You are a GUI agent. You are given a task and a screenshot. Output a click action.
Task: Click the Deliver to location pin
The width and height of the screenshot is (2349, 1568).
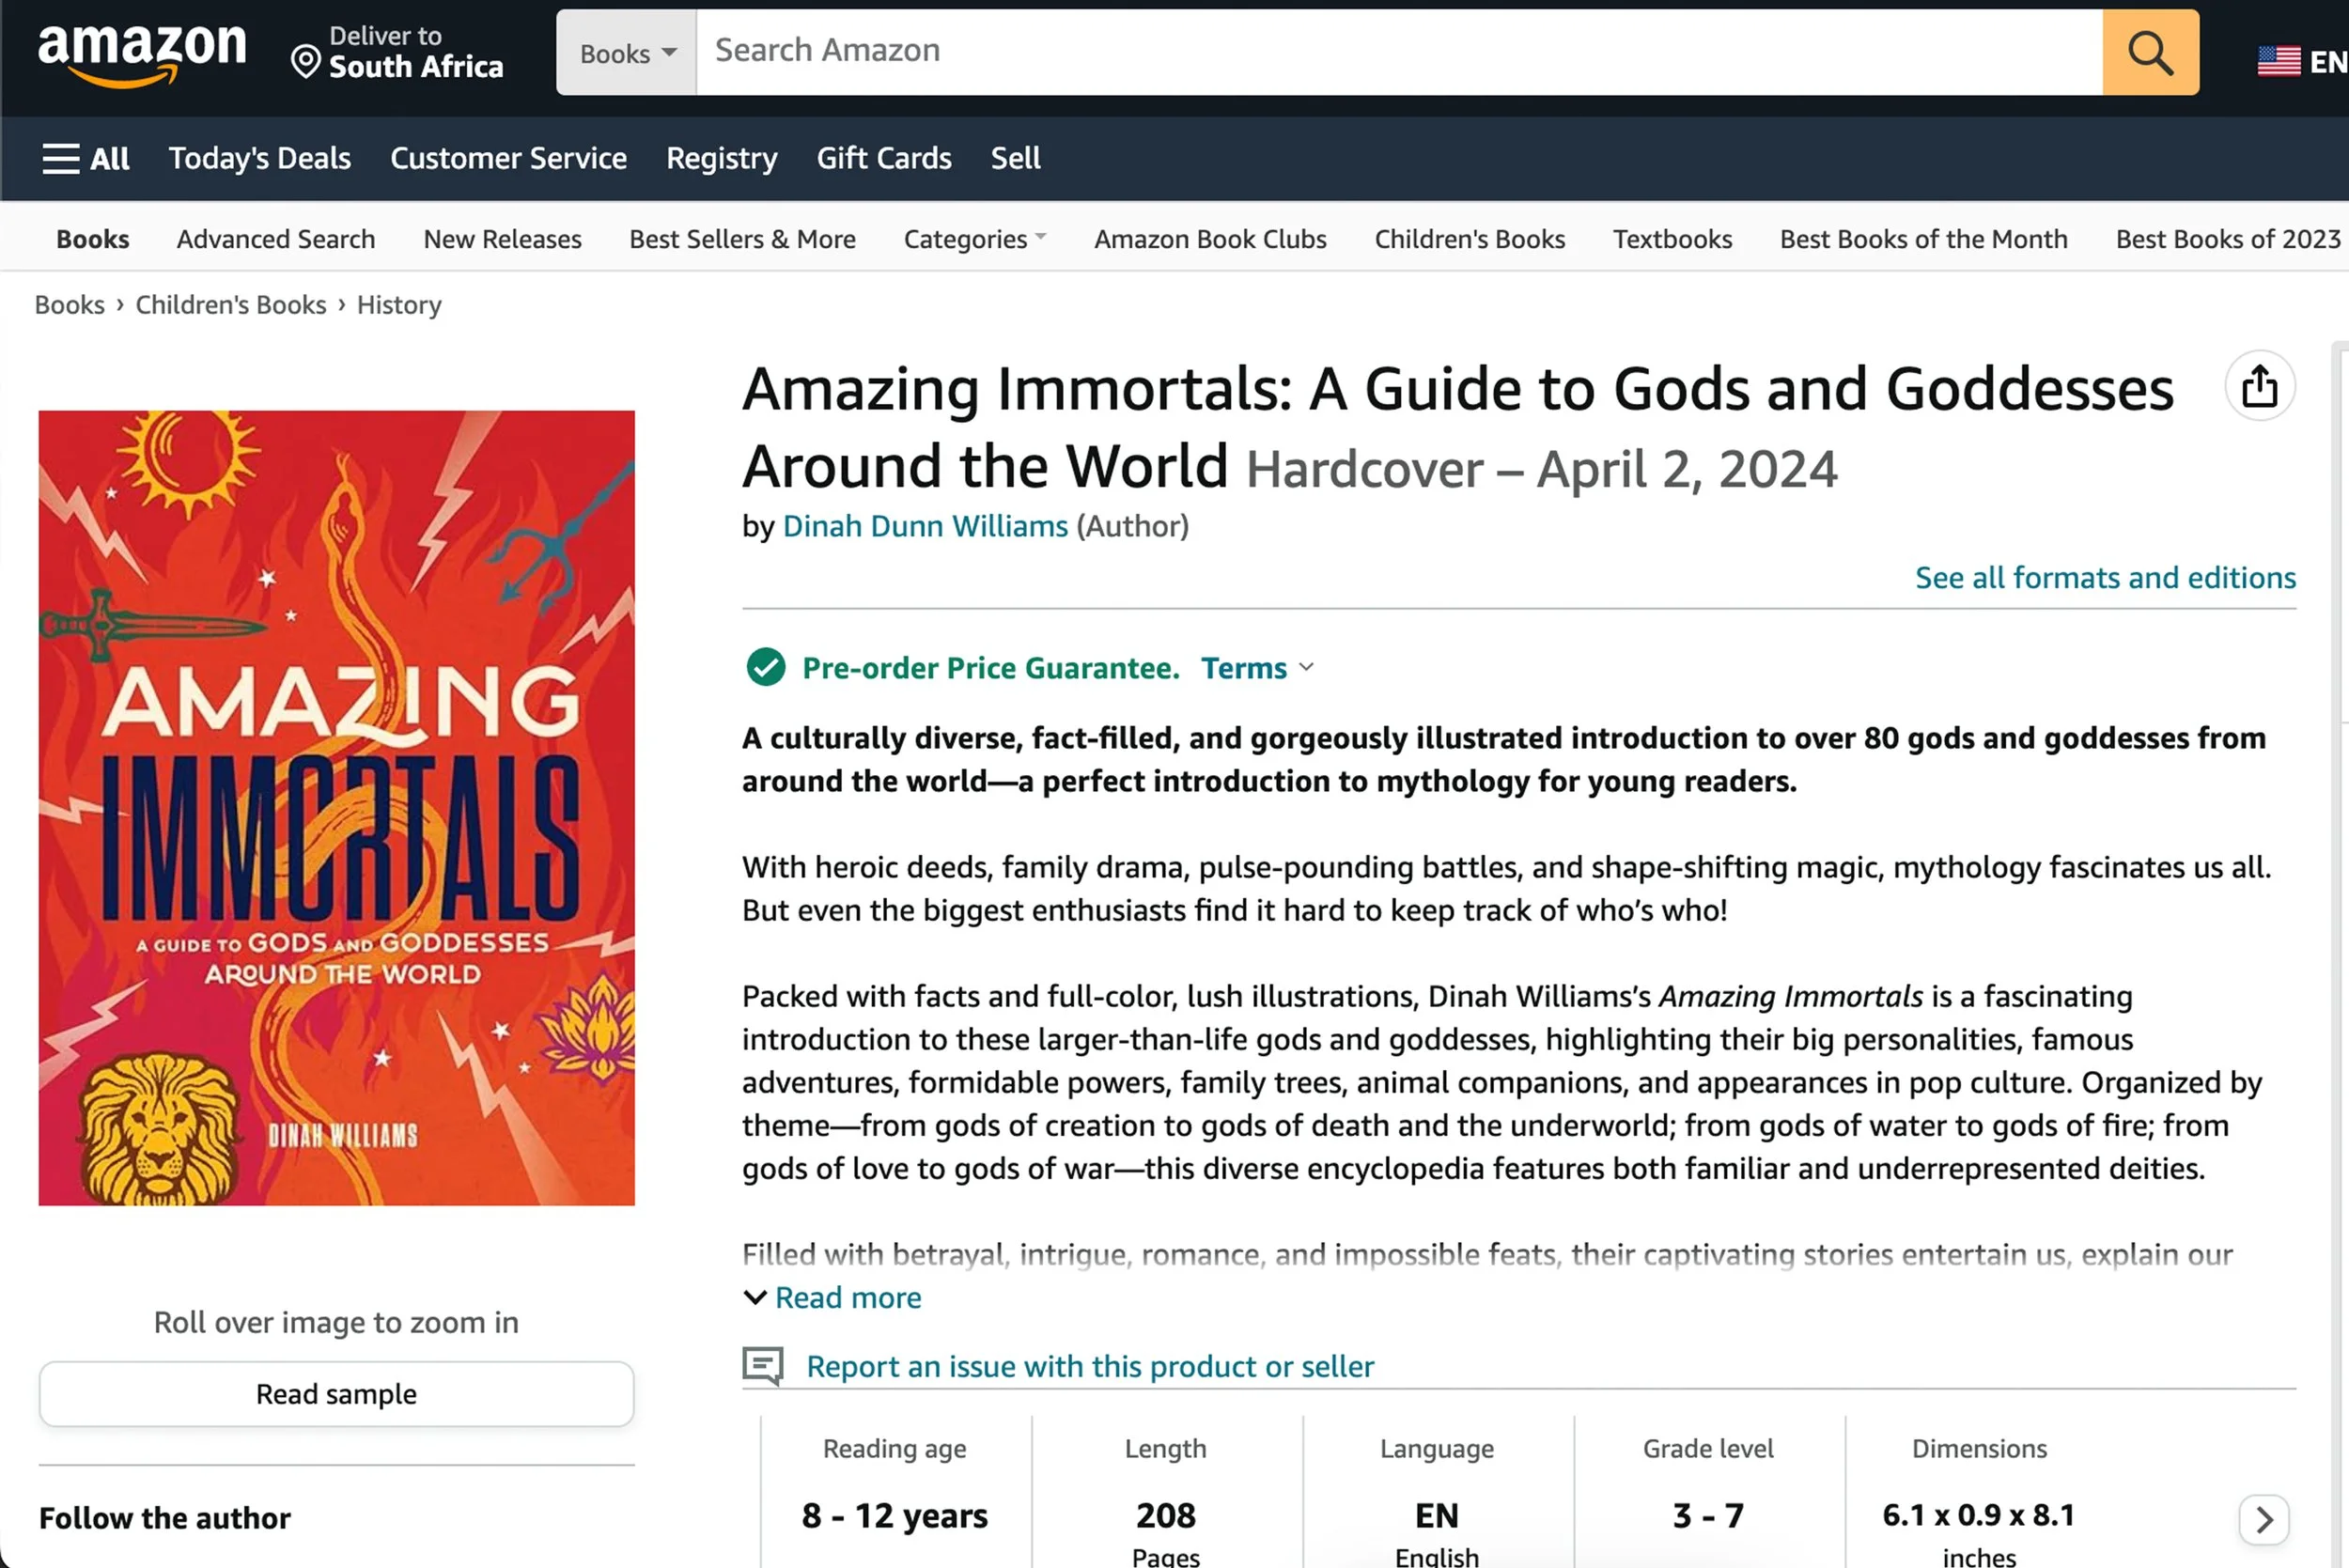click(305, 62)
